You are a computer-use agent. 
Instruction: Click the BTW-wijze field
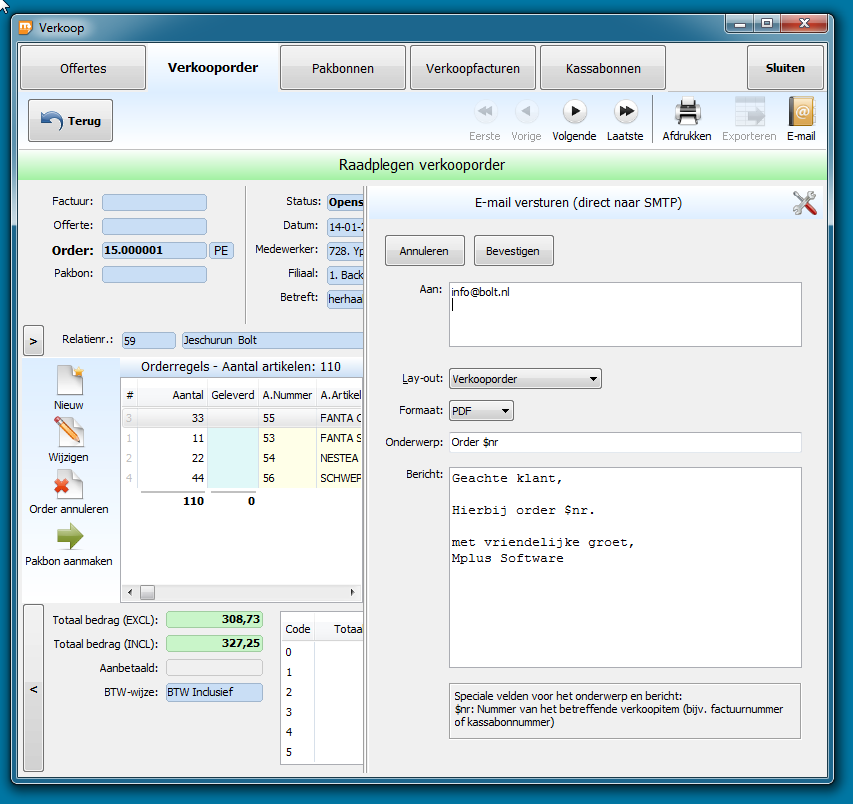click(214, 692)
